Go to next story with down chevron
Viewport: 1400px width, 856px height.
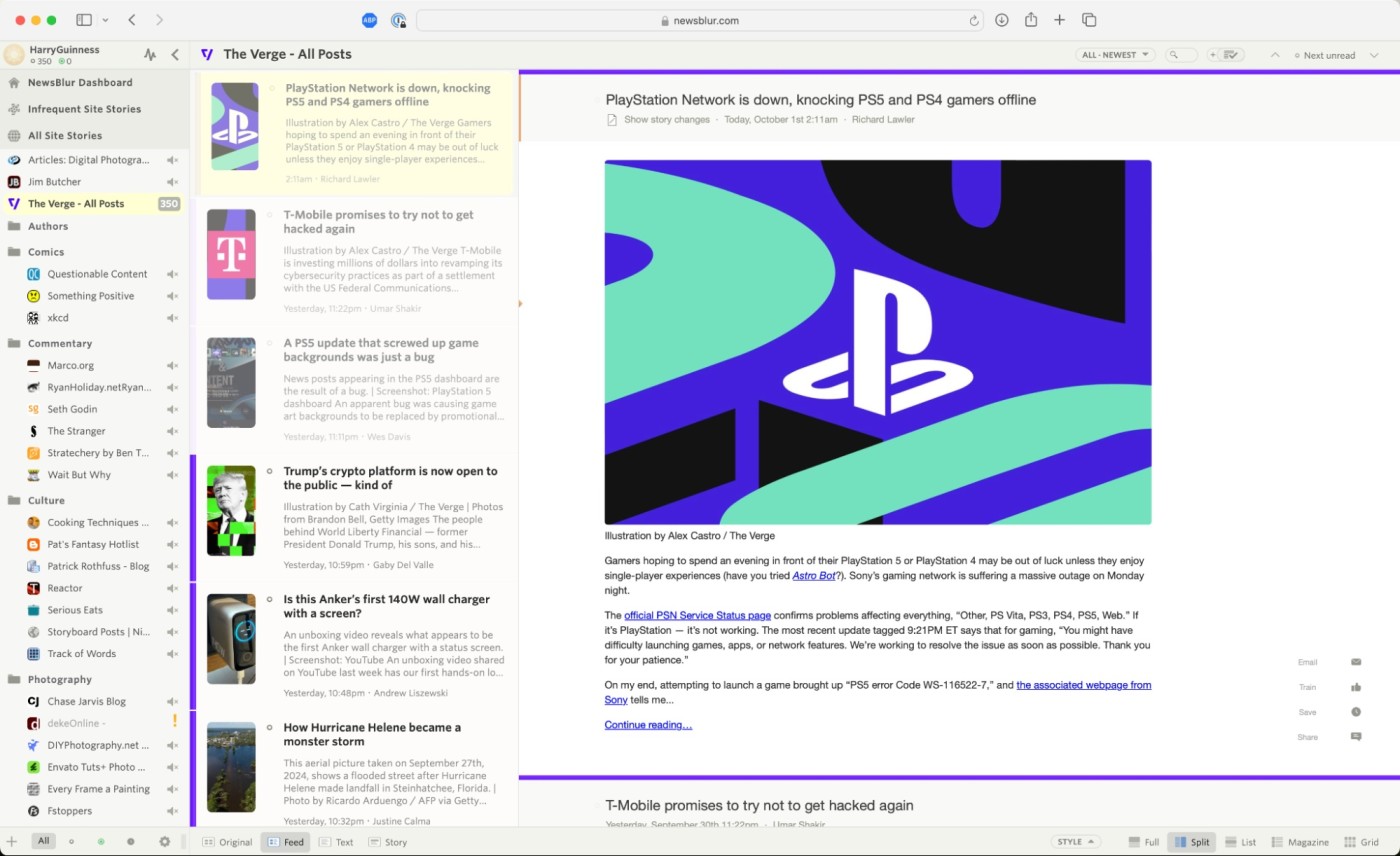[x=1375, y=55]
